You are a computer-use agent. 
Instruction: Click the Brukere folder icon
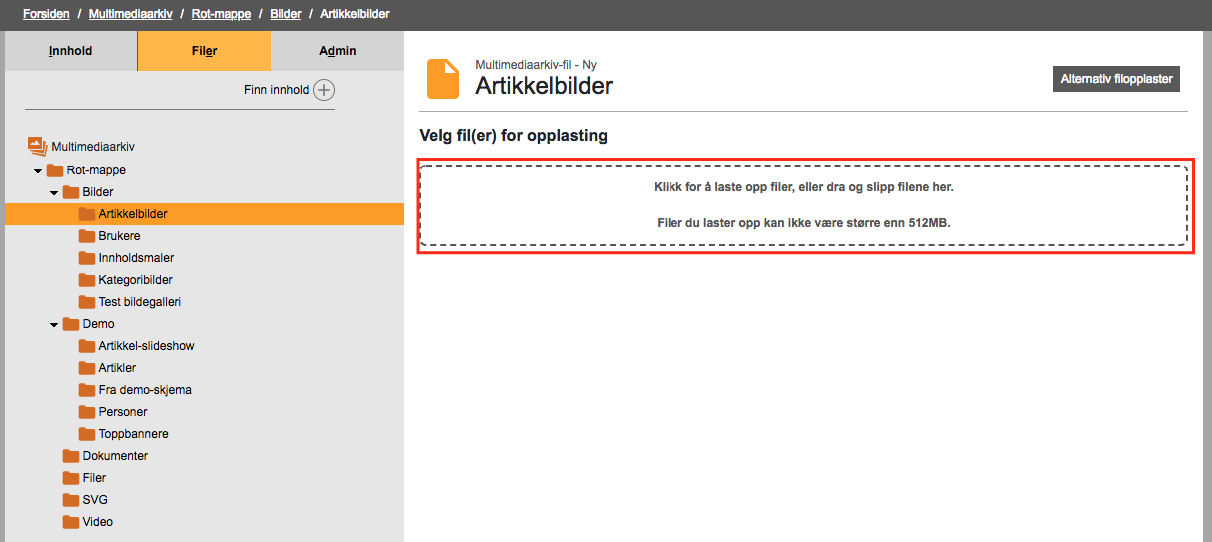click(x=87, y=236)
